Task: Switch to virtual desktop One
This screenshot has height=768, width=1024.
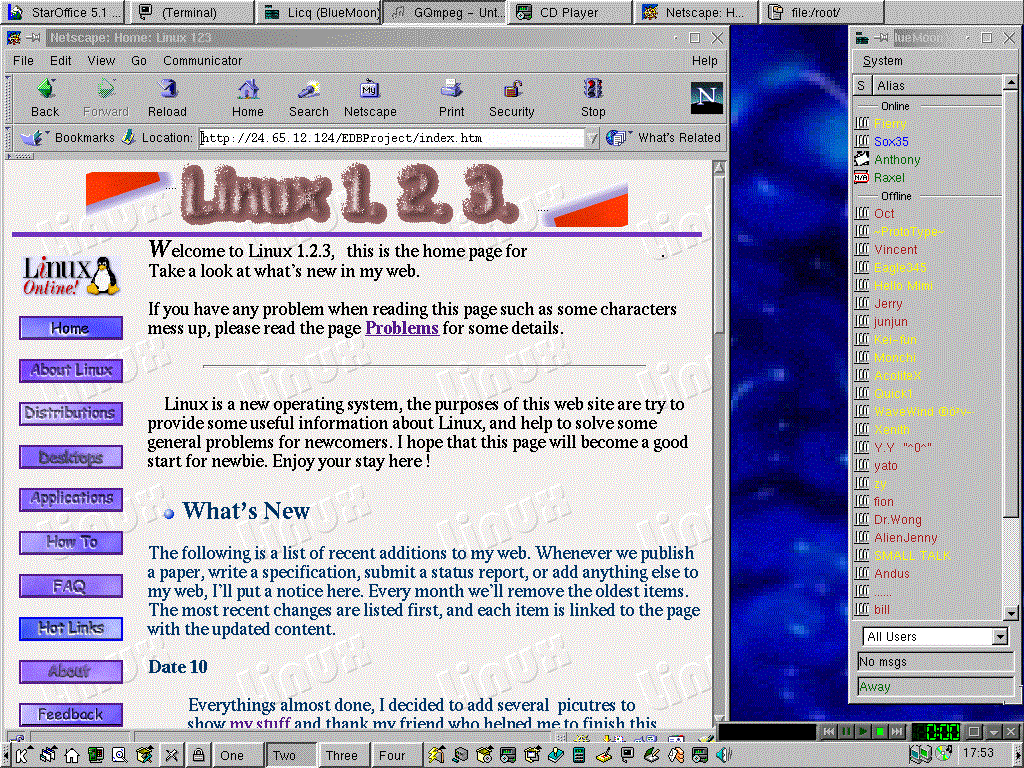Action: coord(232,755)
